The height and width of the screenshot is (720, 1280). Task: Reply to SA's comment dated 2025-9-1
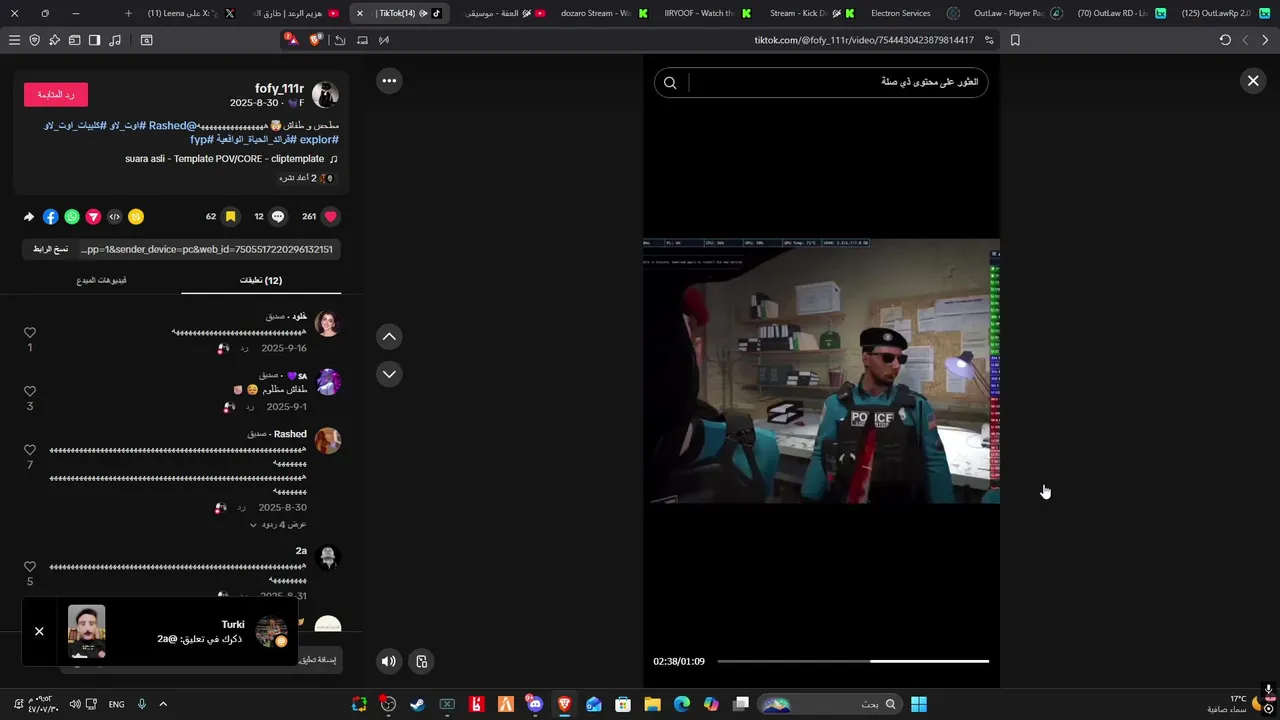click(250, 407)
